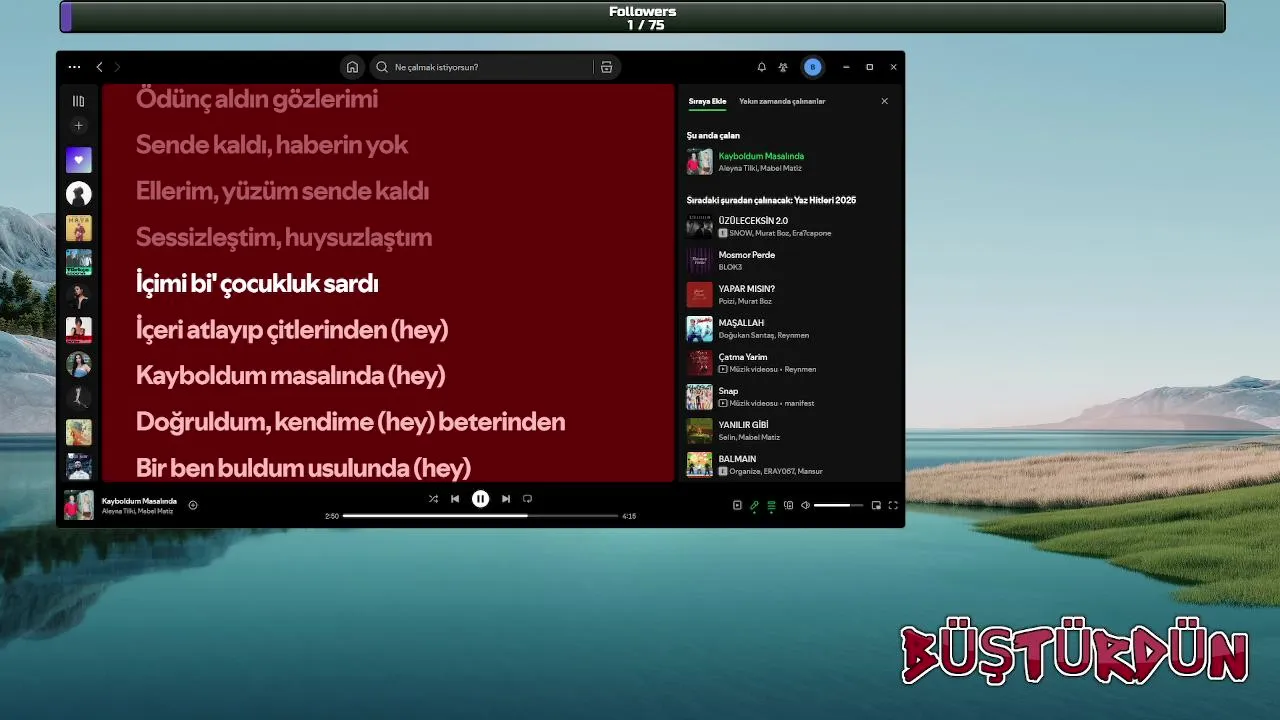The height and width of the screenshot is (720, 1280).
Task: Expand Your Library sidebar icon
Action: coord(78,101)
